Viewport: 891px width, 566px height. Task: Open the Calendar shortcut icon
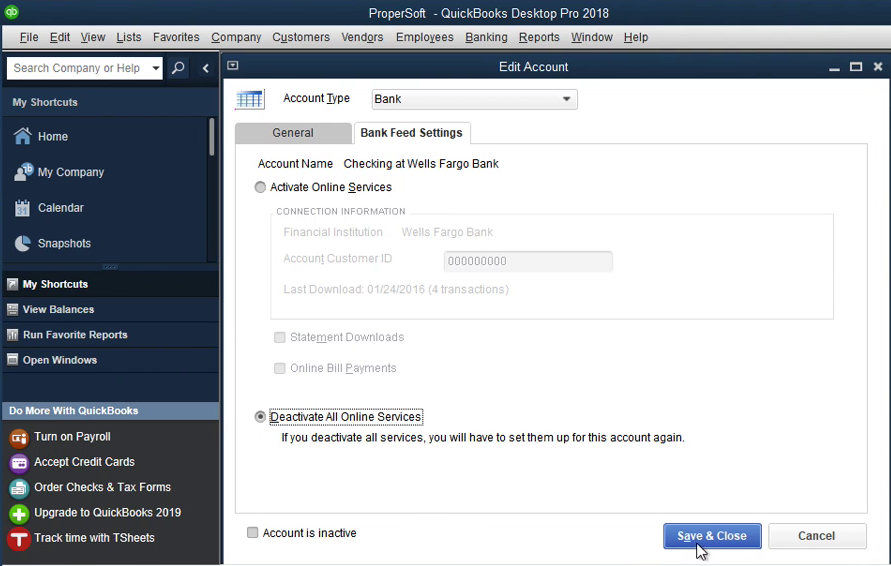[22, 208]
